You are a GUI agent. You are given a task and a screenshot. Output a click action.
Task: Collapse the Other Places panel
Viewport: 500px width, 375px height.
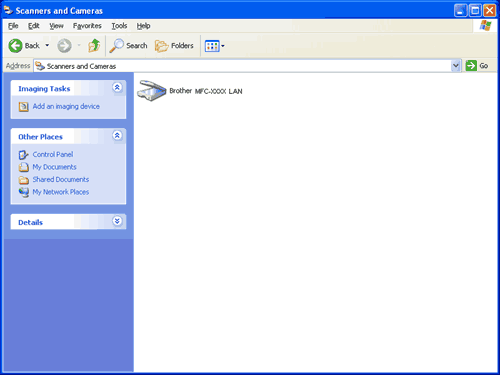(117, 135)
